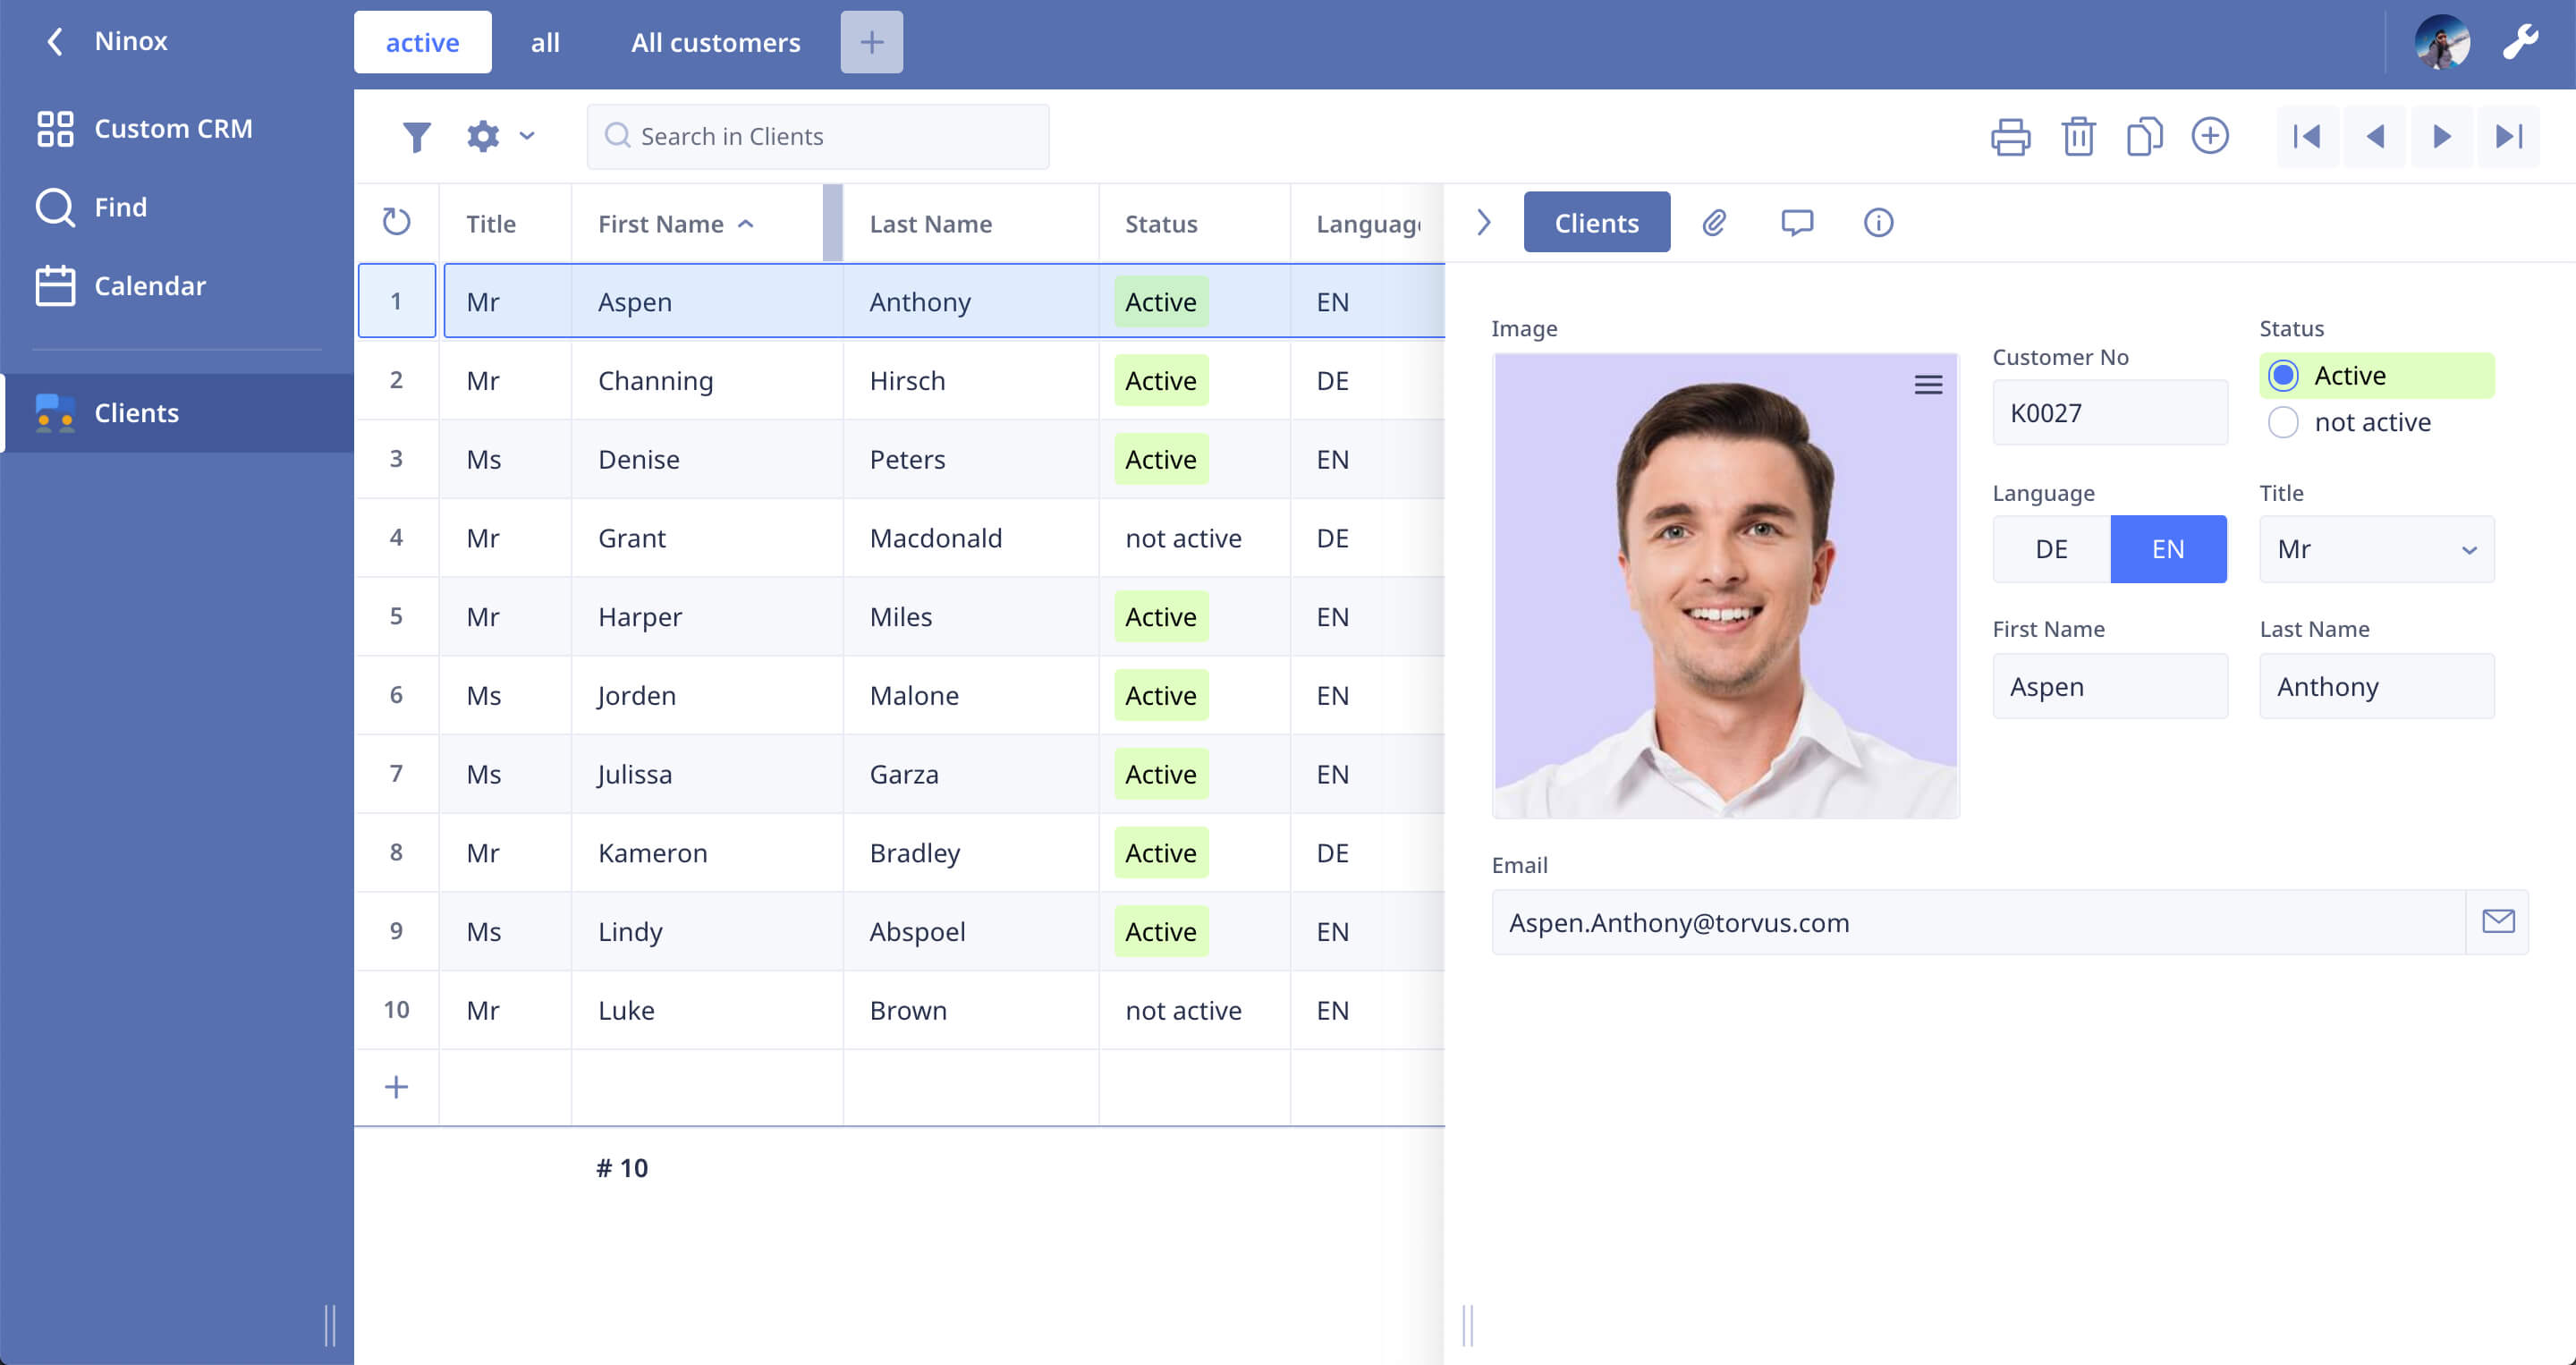Set language to DE
Image resolution: width=2576 pixels, height=1365 pixels.
(x=2051, y=549)
